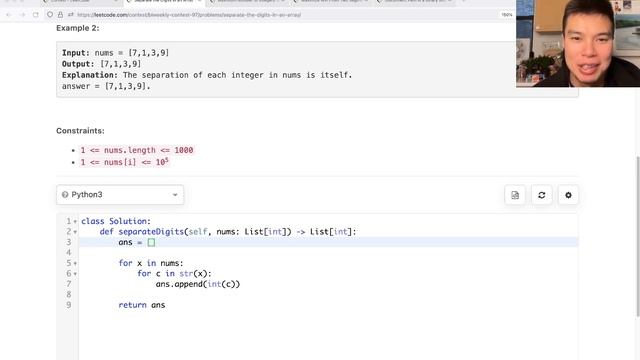Click the 'separateDigits' function name

151,231
